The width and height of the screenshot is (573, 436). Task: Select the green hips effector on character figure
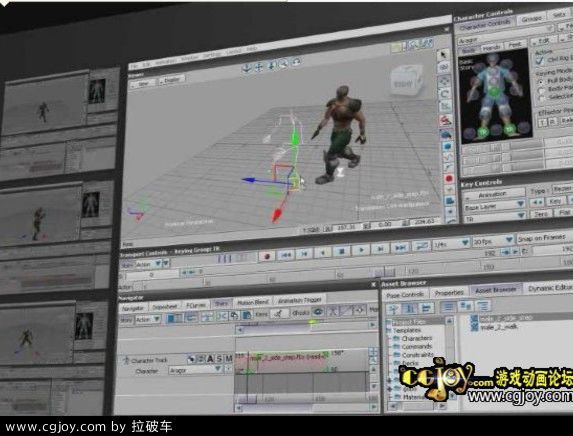coord(493,91)
